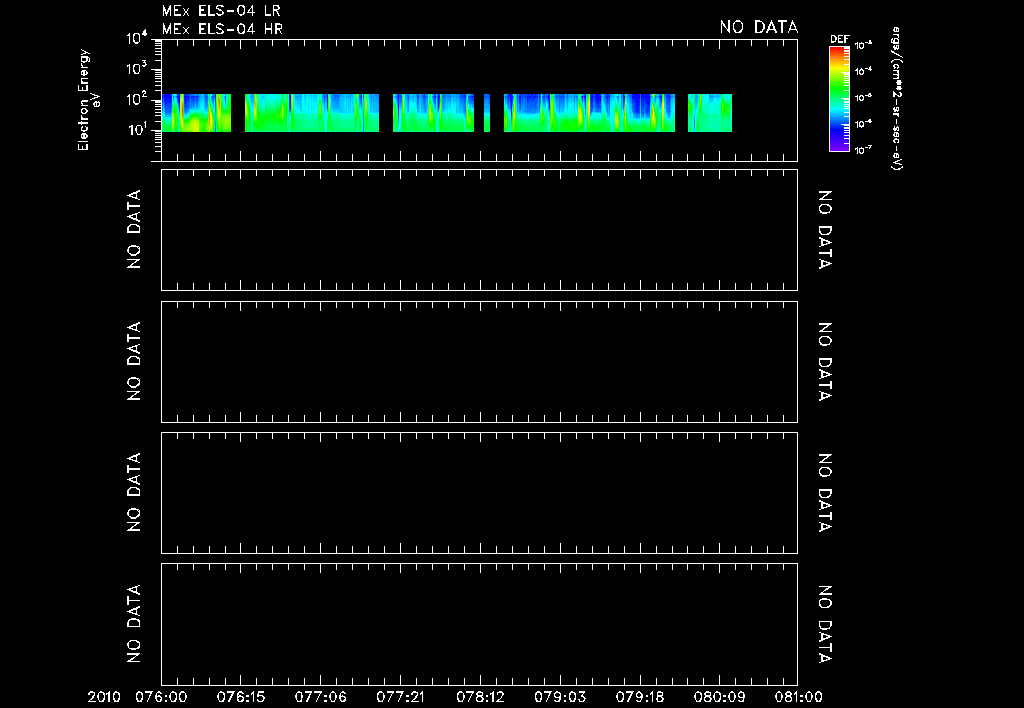The width and height of the screenshot is (1024, 708).
Task: Click the 10^-7 tick label of the color bar
Action: [x=863, y=150]
